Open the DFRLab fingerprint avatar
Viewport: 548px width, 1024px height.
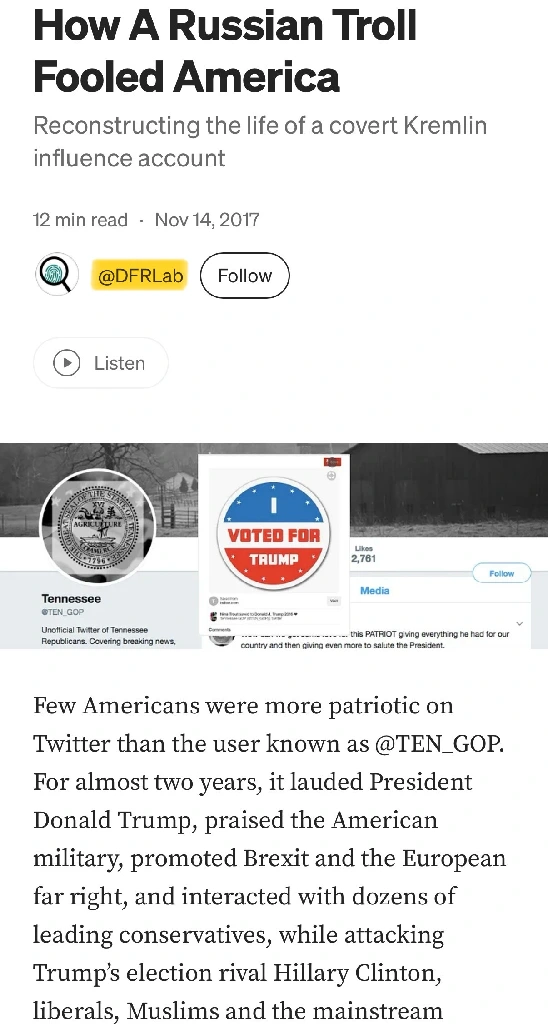pos(57,274)
